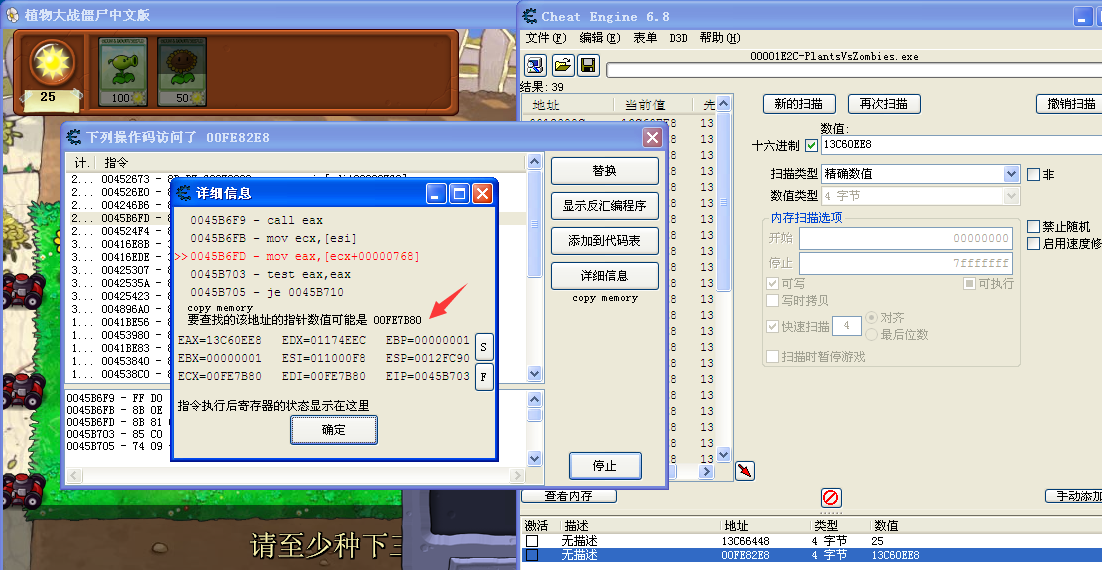Click the 数值 input field containing 13C60EE8
Screen dimensions: 1102x570
click(x=961, y=145)
